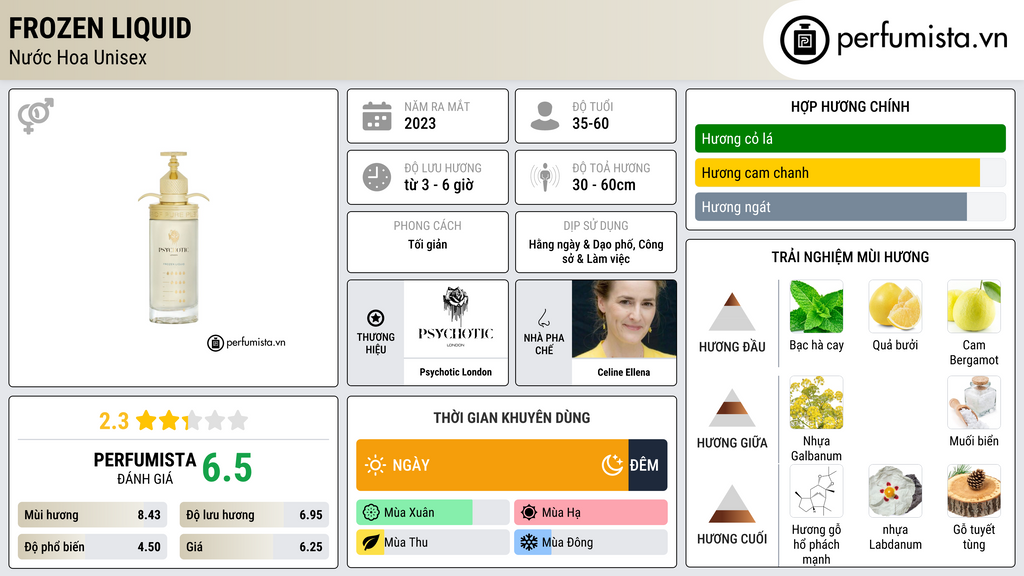Select the Nhựa Galbanum note image
Image resolution: width=1024 pixels, height=576 pixels.
816,402
